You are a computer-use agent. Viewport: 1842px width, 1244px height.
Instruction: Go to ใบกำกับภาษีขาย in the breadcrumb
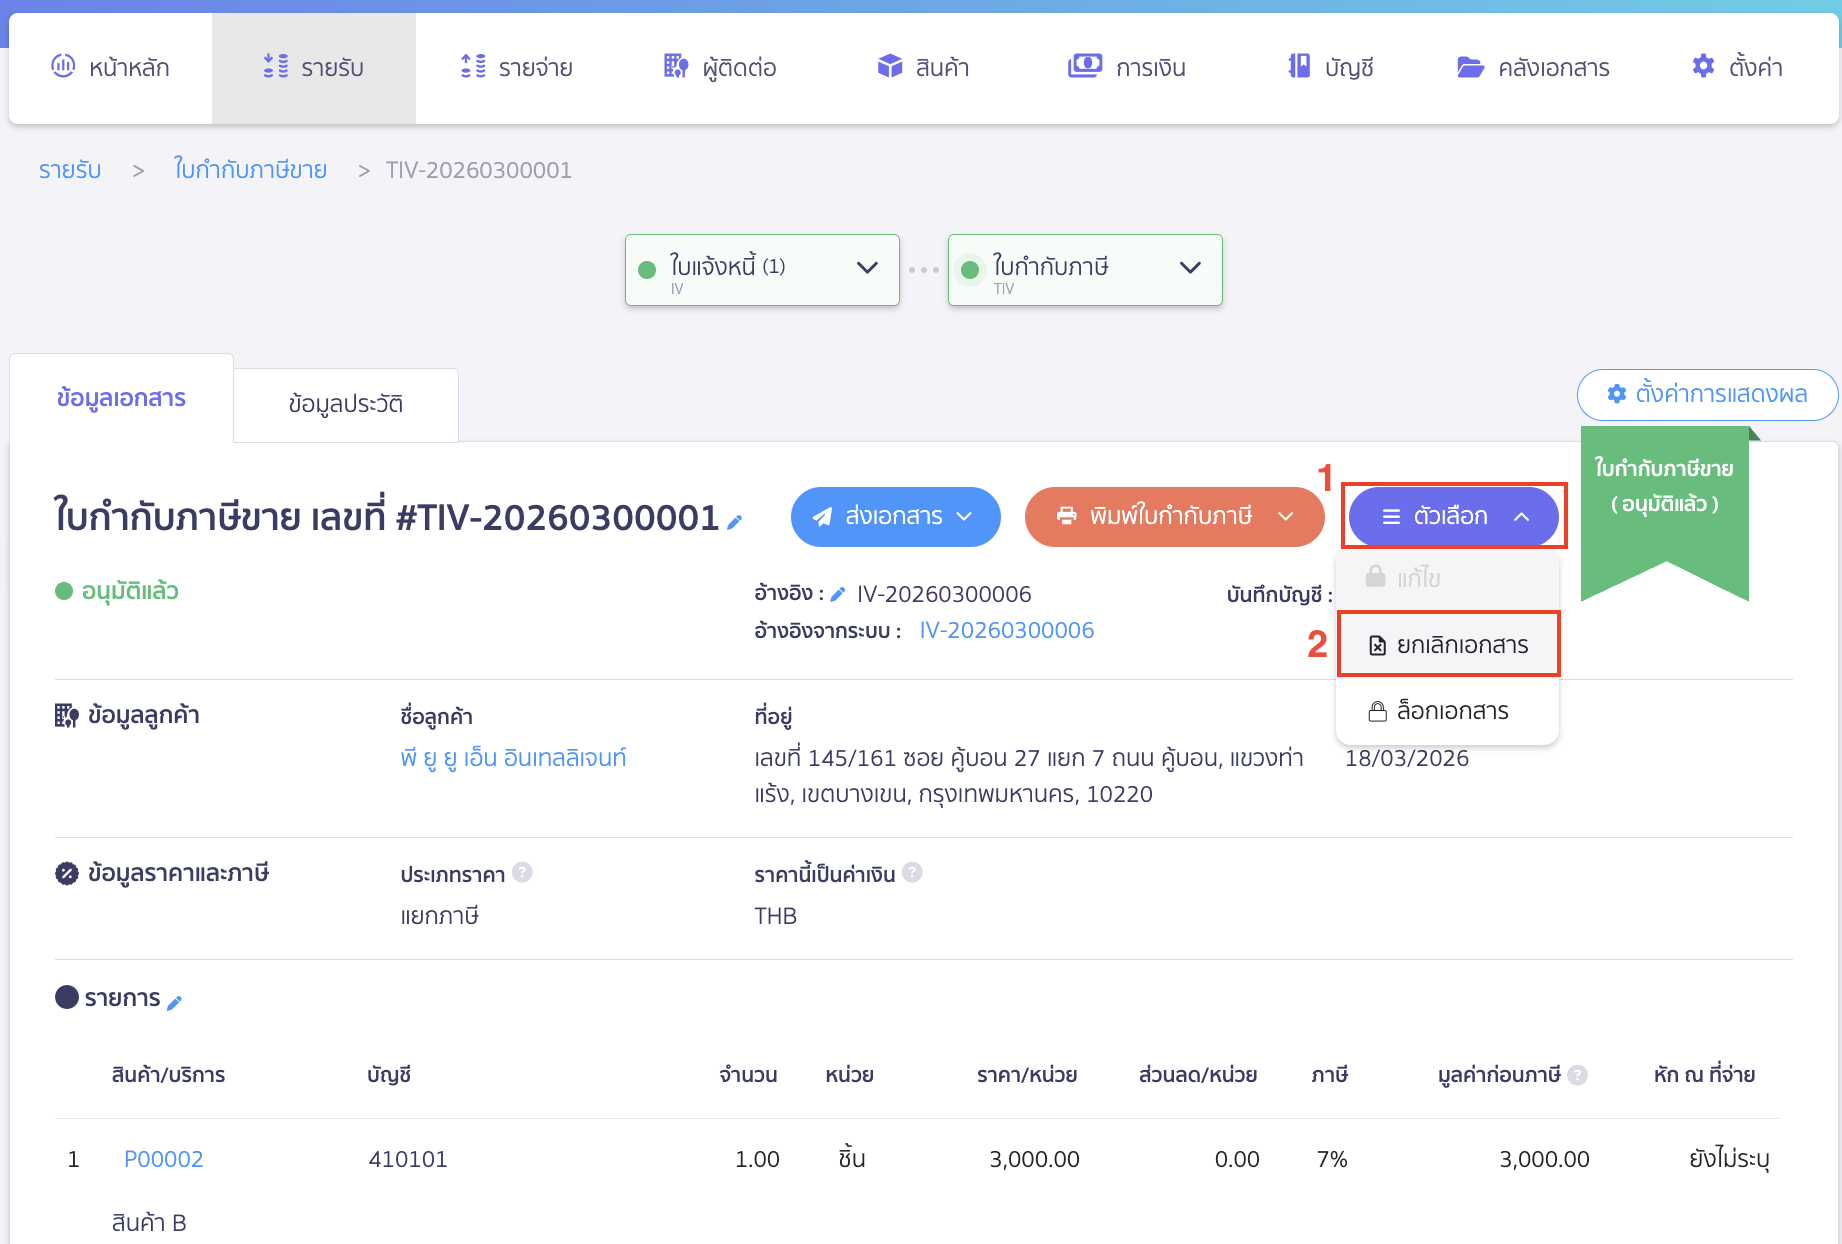[250, 170]
